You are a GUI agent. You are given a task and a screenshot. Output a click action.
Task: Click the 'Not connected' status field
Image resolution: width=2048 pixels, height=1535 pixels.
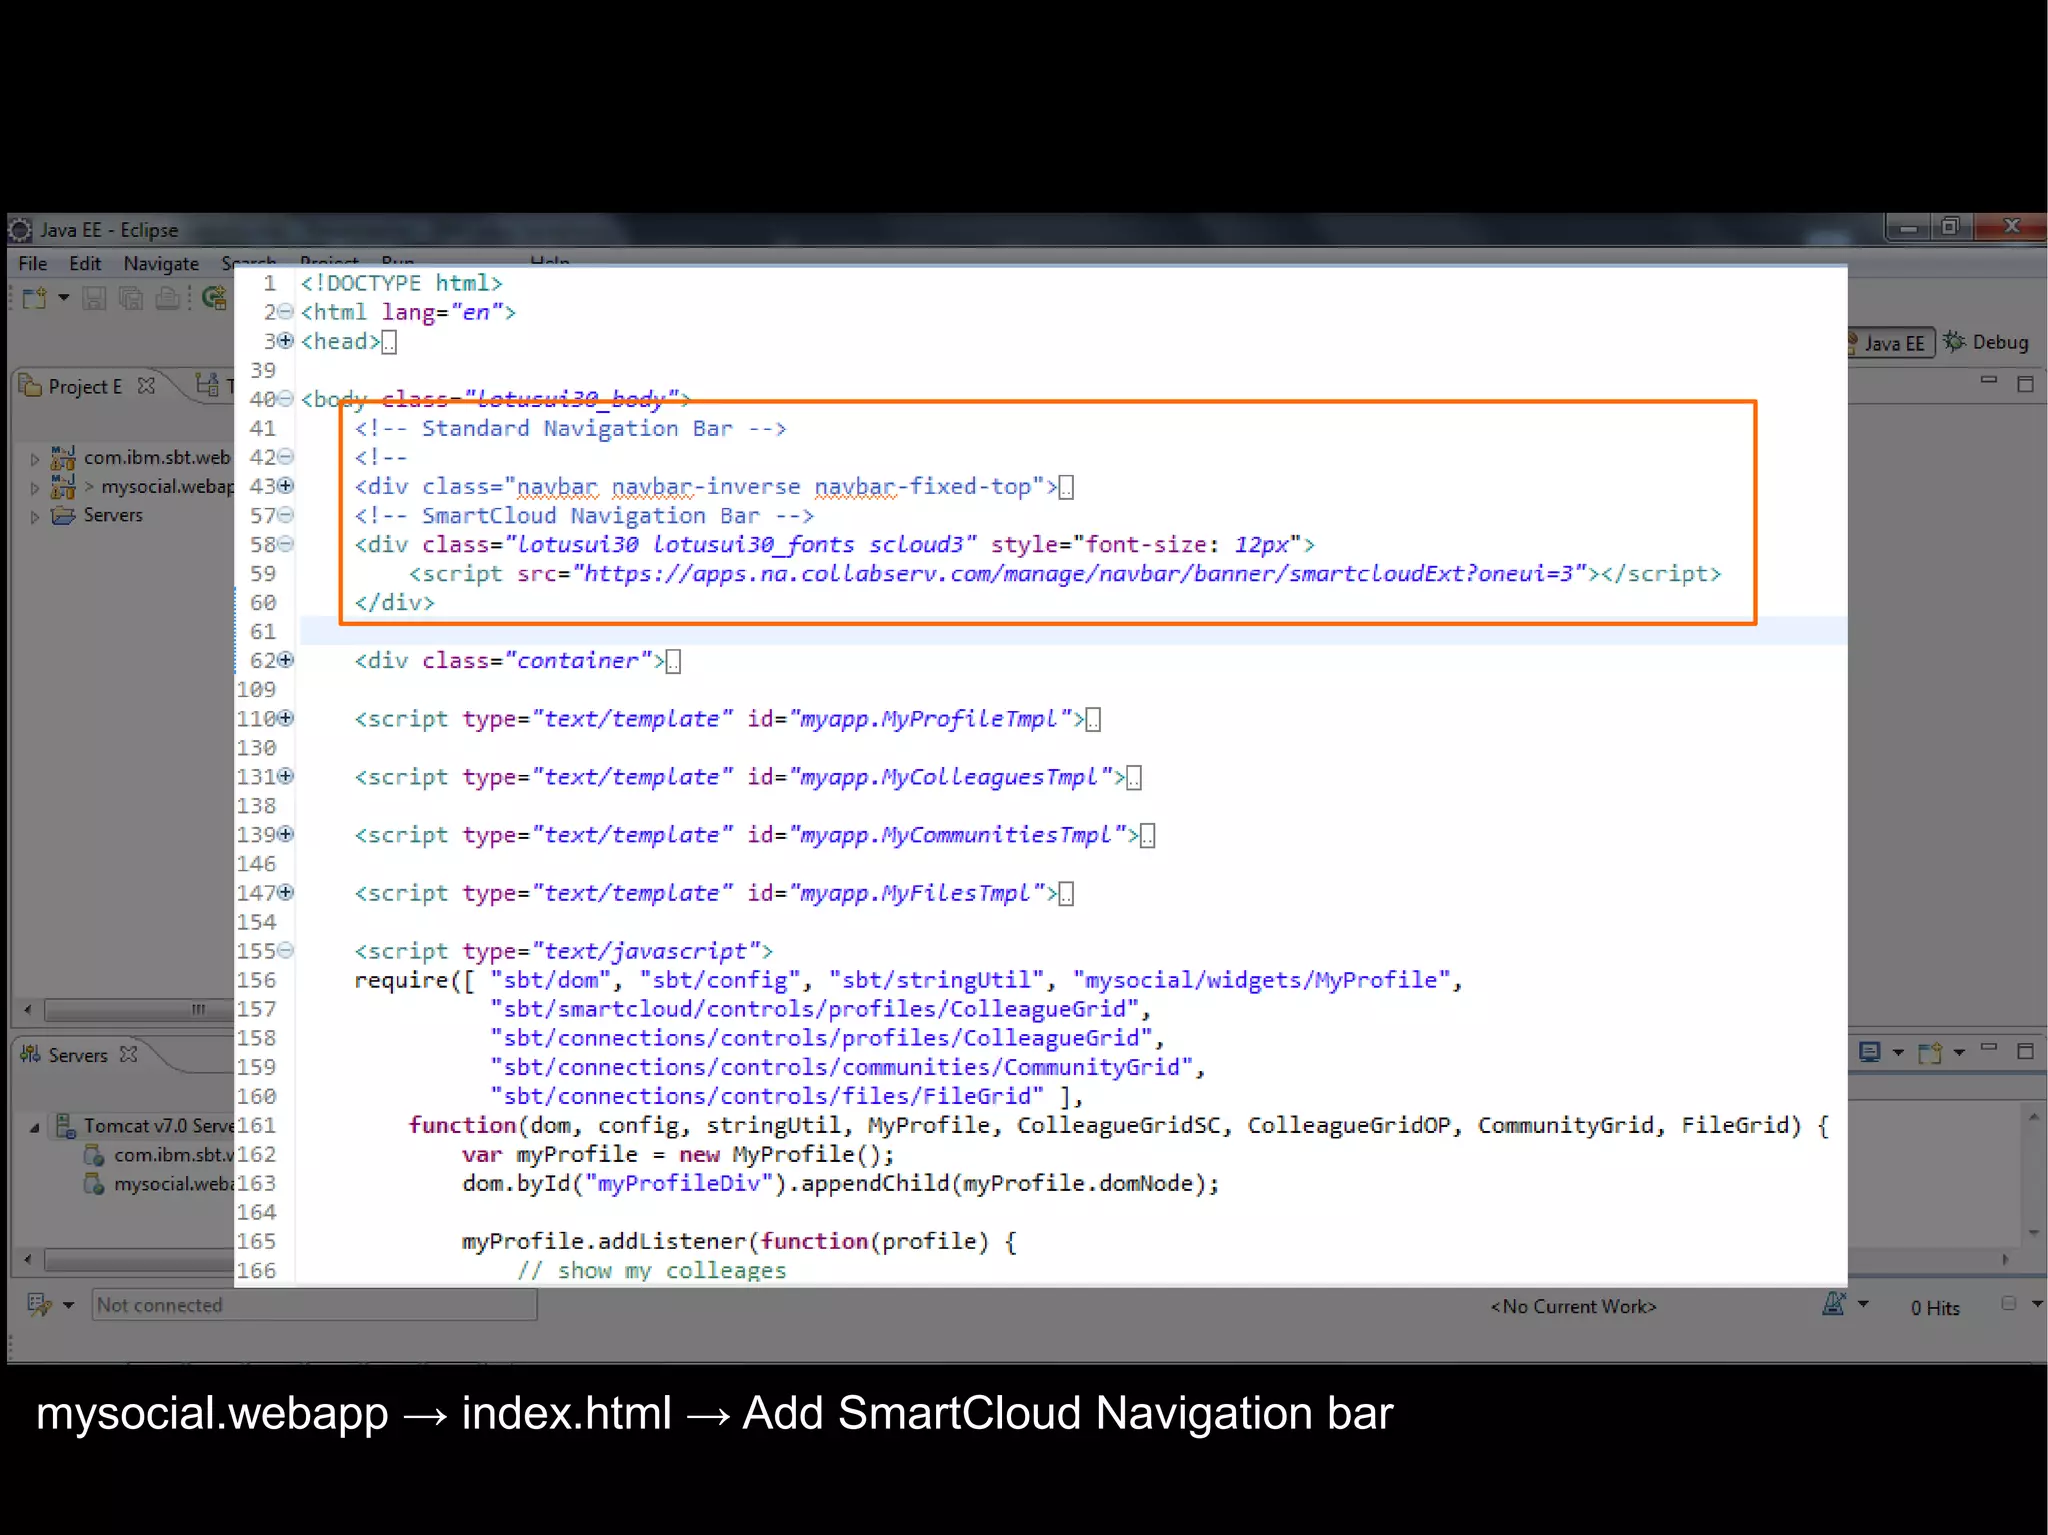314,1305
